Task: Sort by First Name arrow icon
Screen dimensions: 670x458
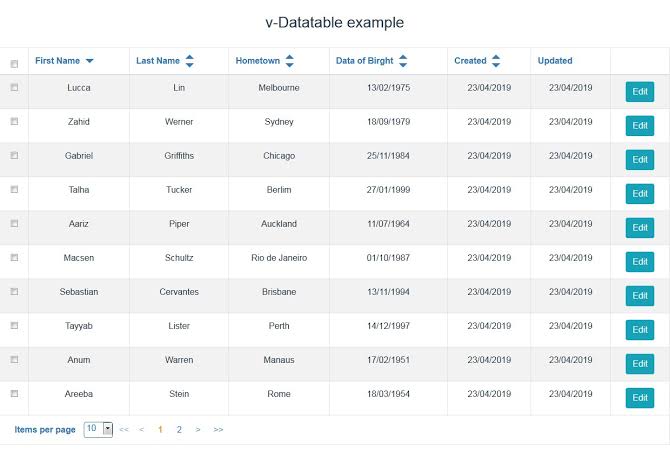Action: (x=89, y=61)
